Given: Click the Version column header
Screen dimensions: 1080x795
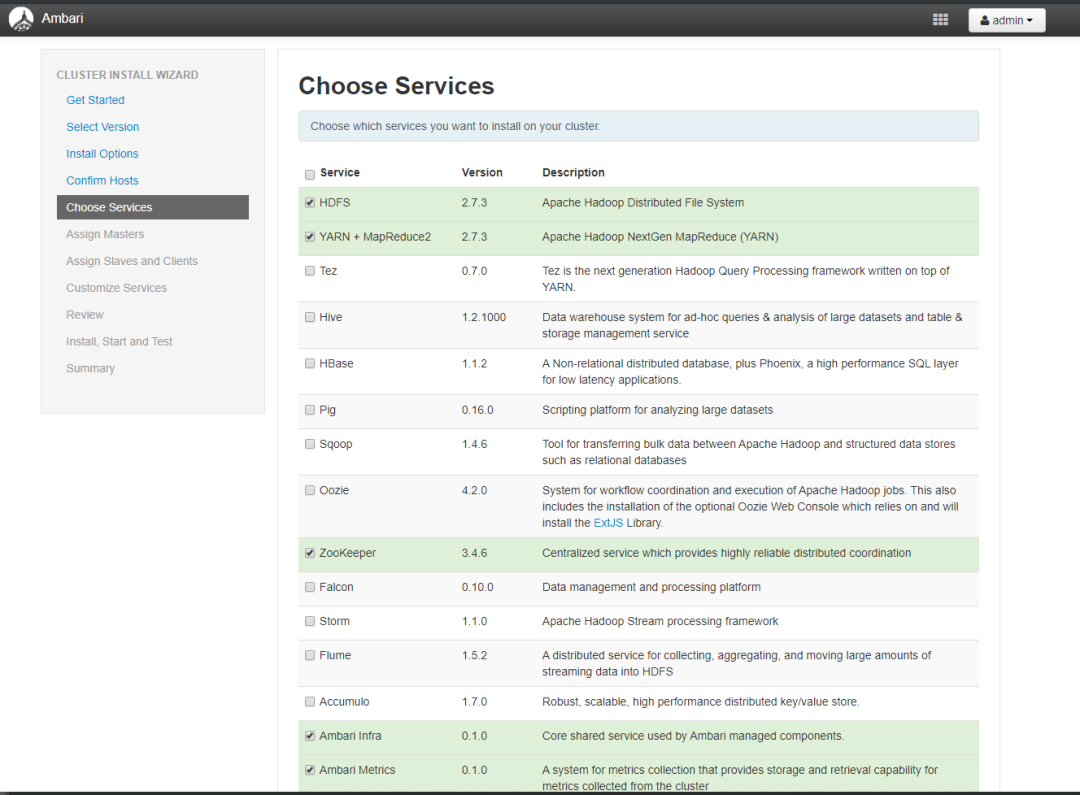Looking at the screenshot, I should (482, 172).
